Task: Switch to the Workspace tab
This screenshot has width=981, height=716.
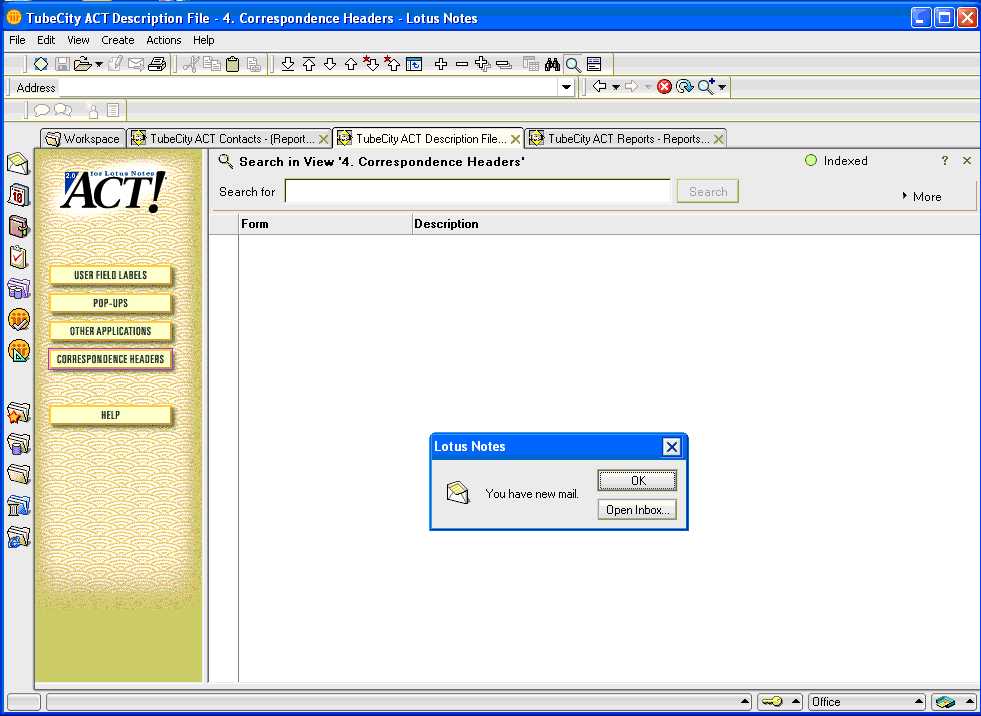Action: [x=83, y=139]
